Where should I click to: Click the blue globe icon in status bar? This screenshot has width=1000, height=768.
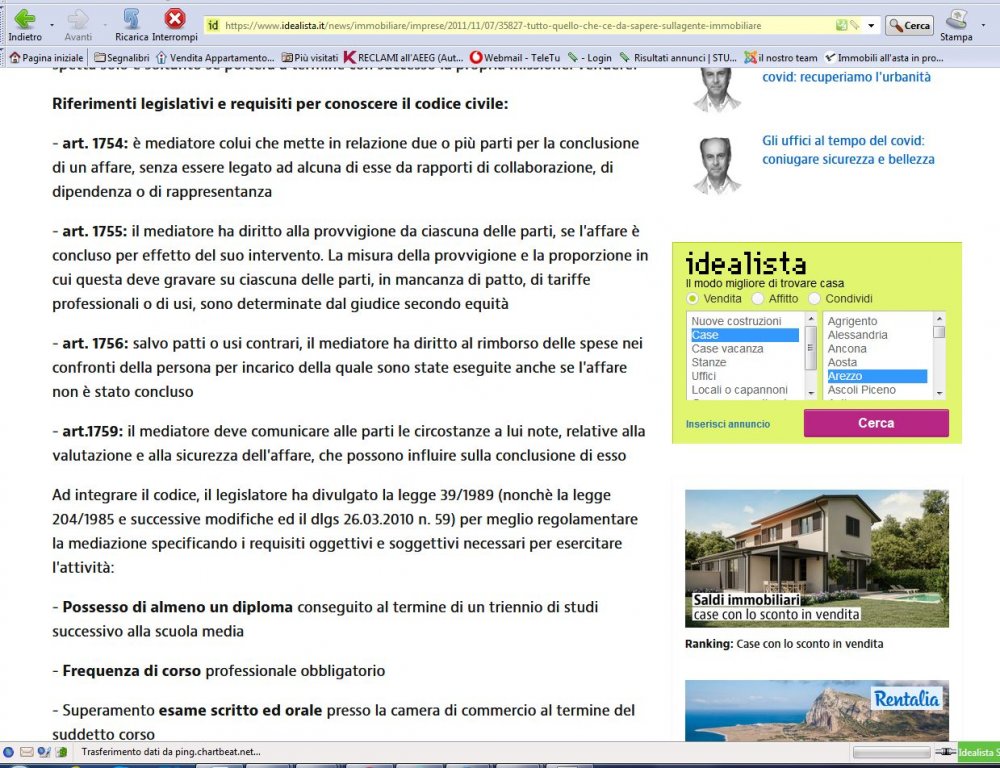[9, 752]
